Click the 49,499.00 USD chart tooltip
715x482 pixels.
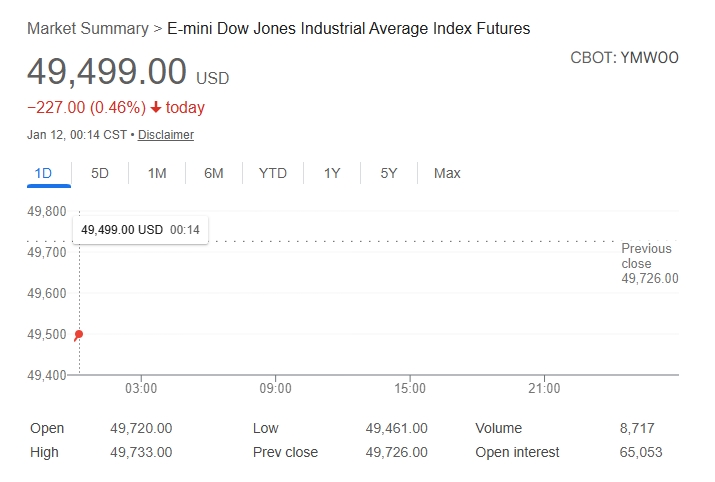click(140, 230)
